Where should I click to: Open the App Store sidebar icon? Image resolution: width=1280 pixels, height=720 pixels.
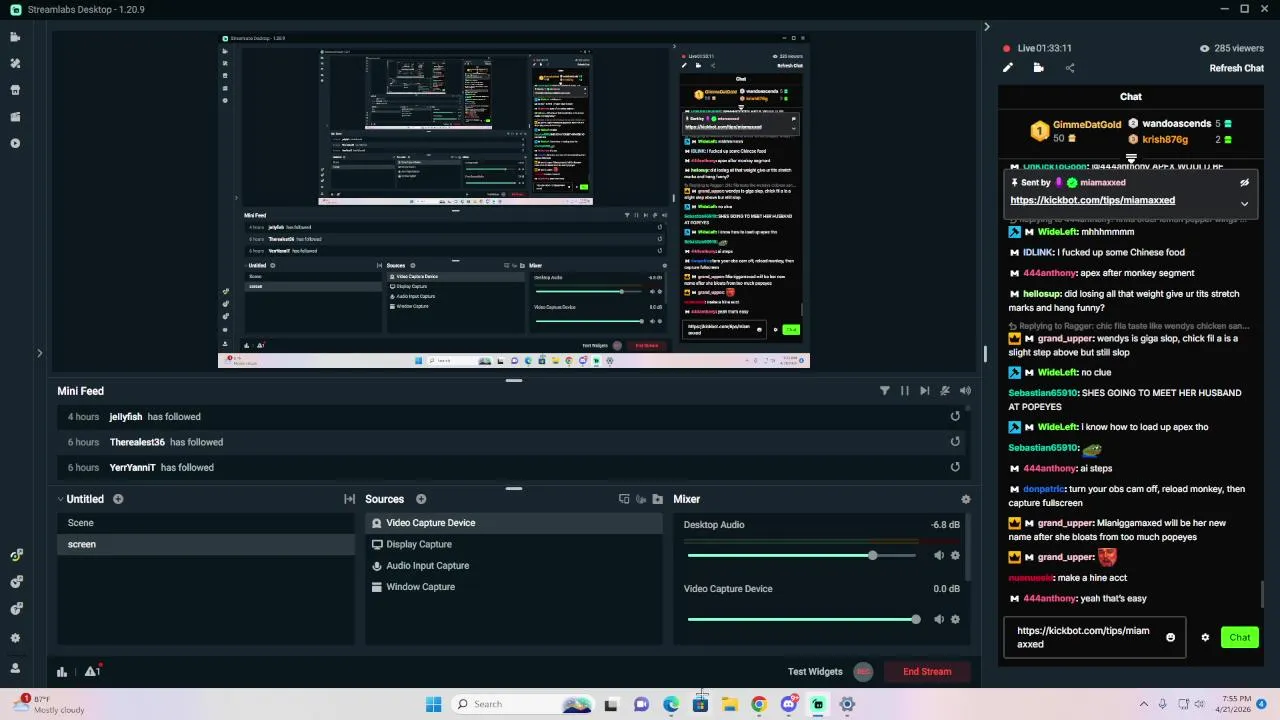point(15,90)
